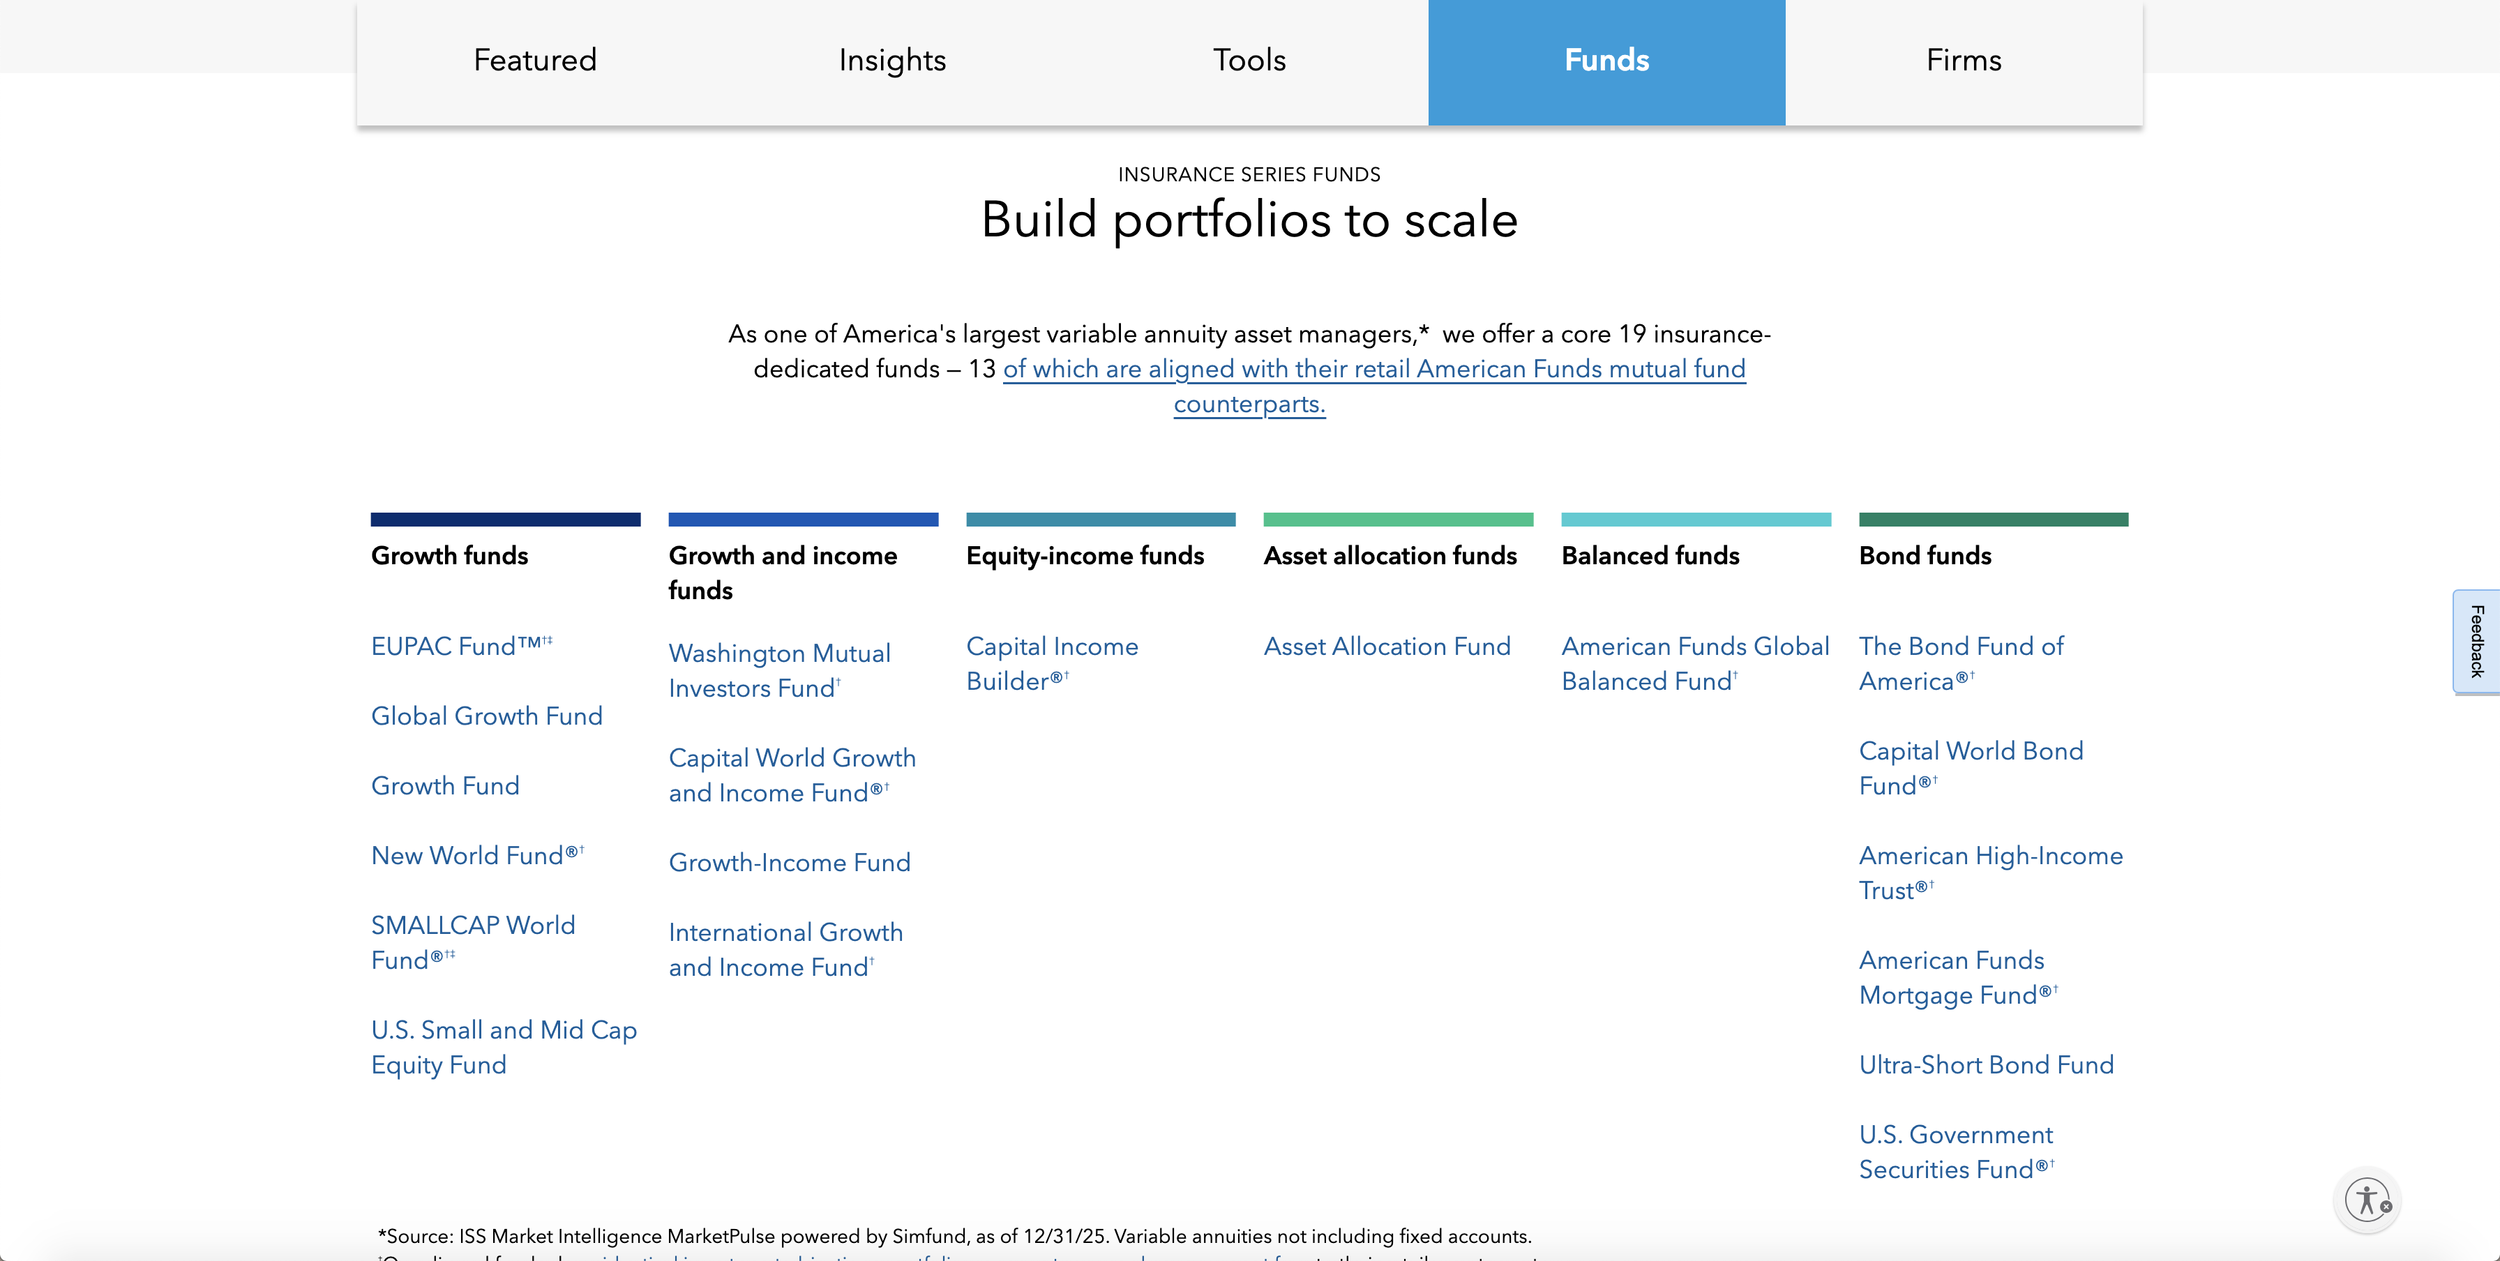Open the Capital Income Builder link
The height and width of the screenshot is (1261, 2500).
[1052, 664]
